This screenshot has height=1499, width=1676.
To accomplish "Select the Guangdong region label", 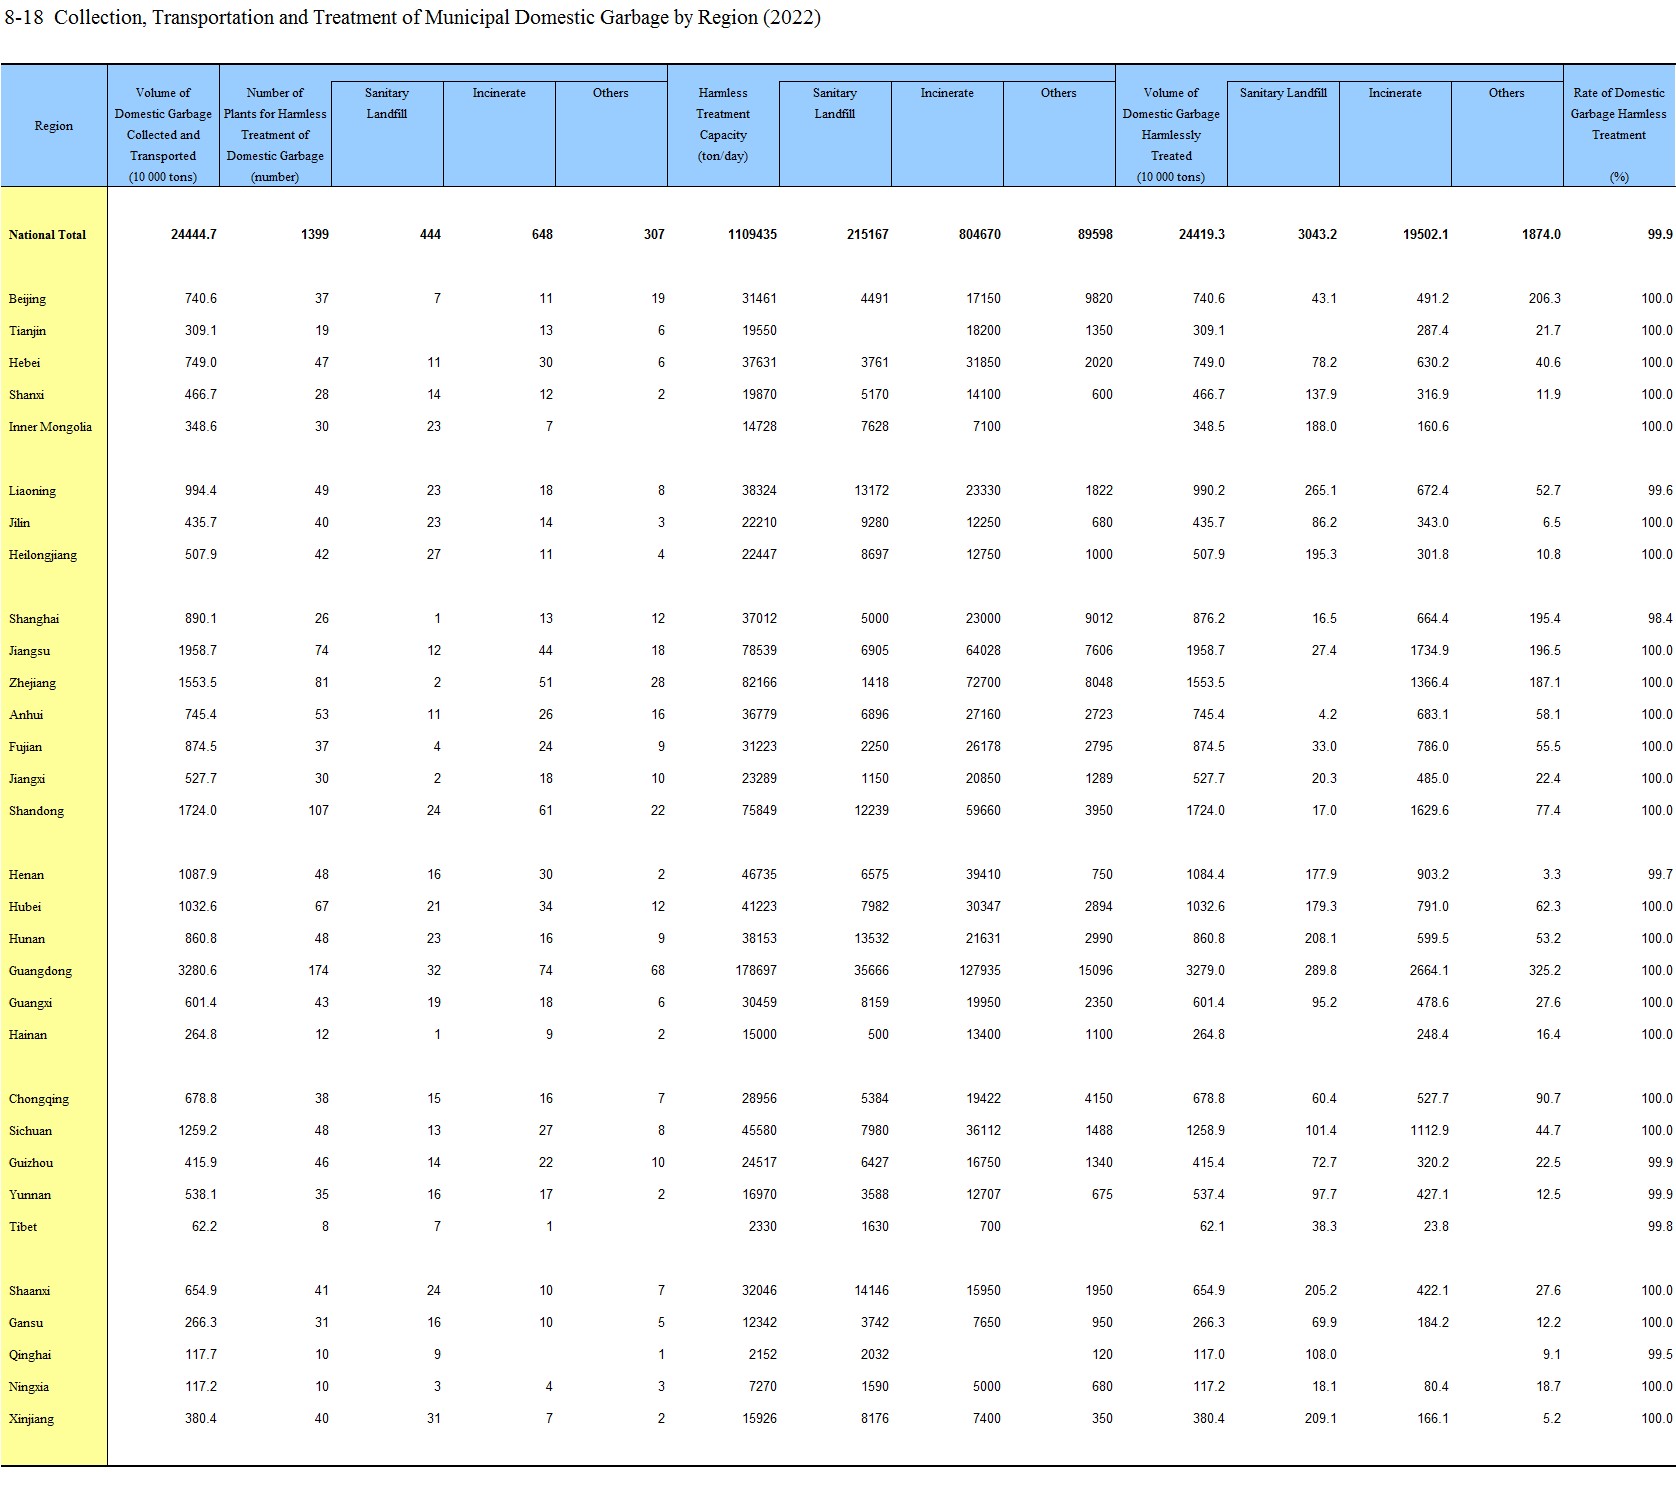I will tap(40, 971).
